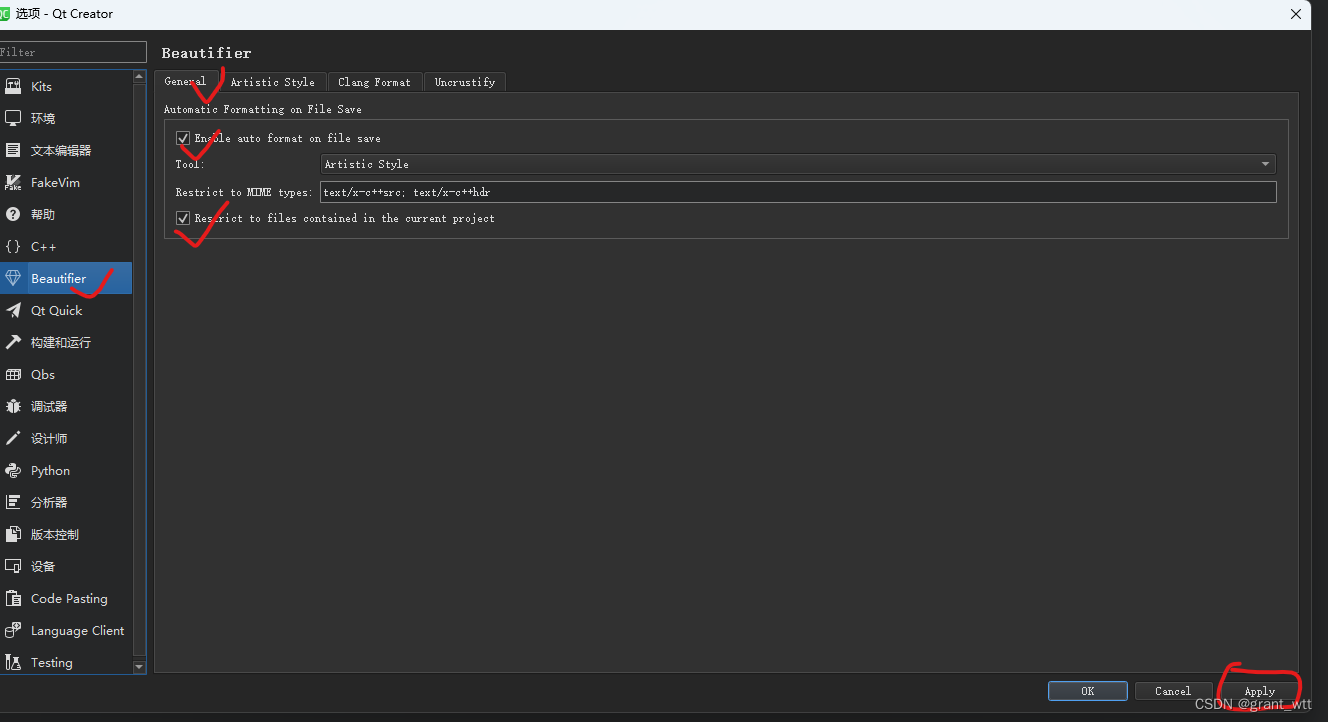Toggle Restrict to files in current project
Screen dimensions: 1328x722
[183, 218]
